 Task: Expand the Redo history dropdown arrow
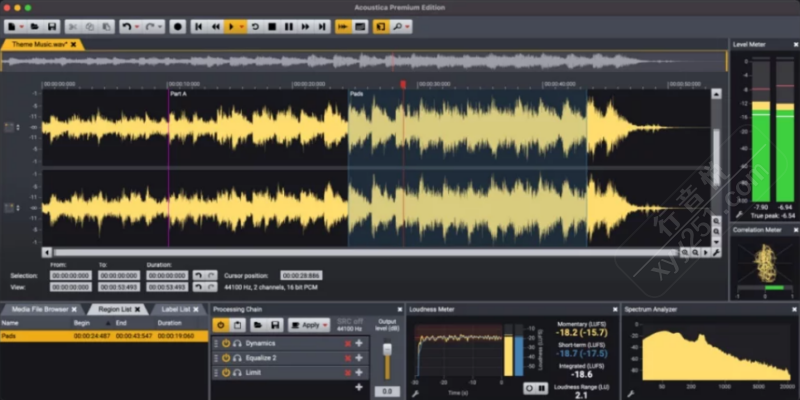pyautogui.click(x=160, y=27)
